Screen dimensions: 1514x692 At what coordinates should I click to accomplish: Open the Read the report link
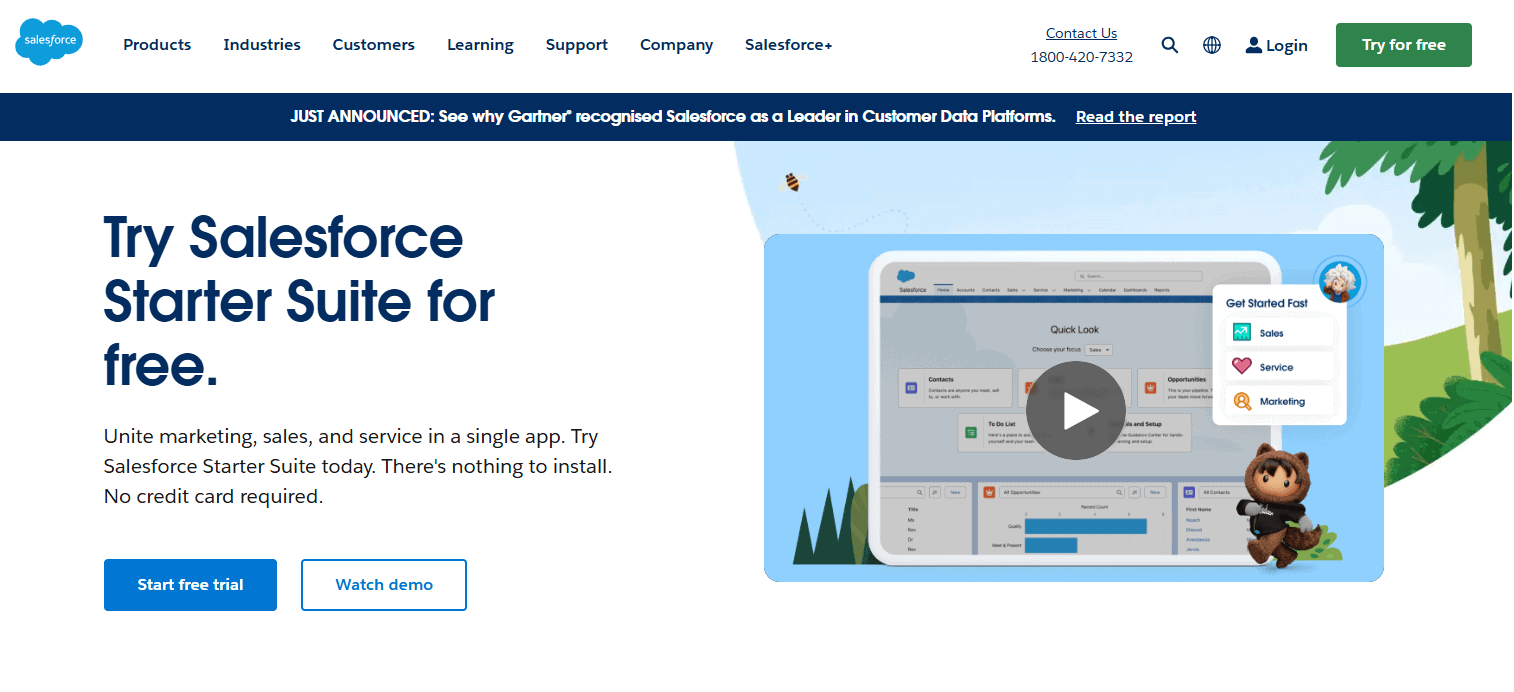click(x=1135, y=117)
